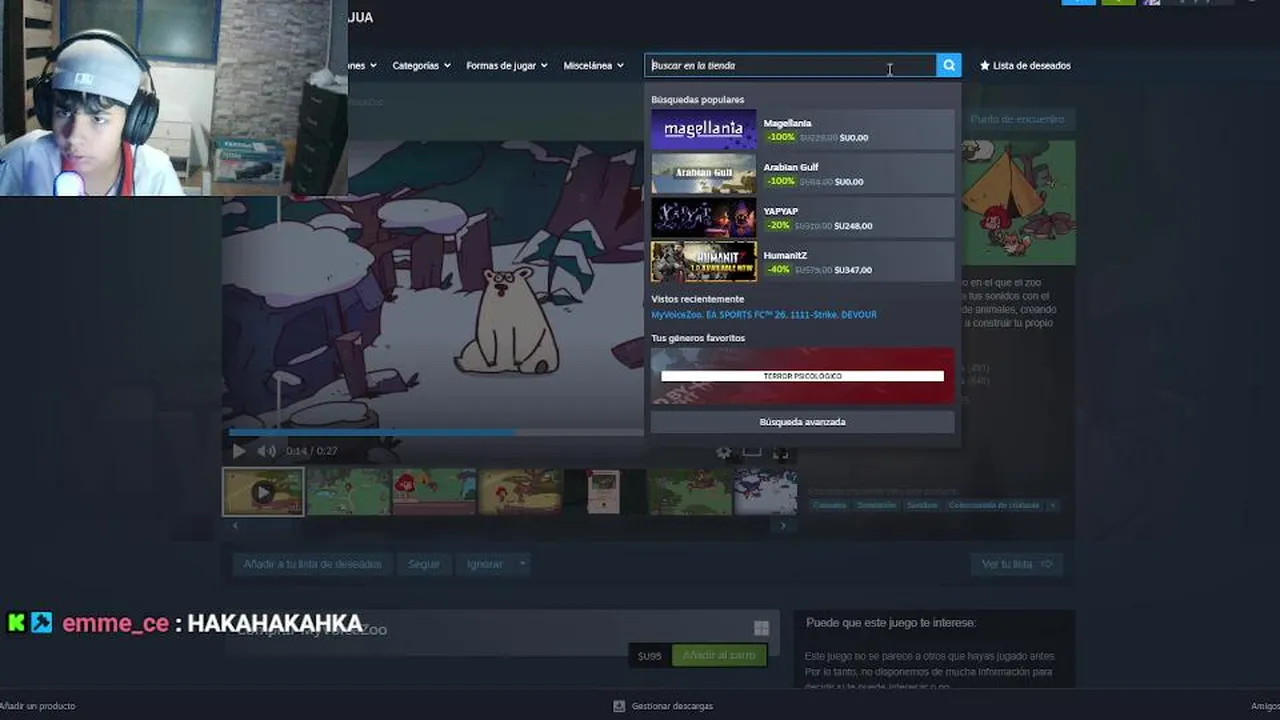Click the blue magnifier search button
The image size is (1280, 720).
click(949, 65)
